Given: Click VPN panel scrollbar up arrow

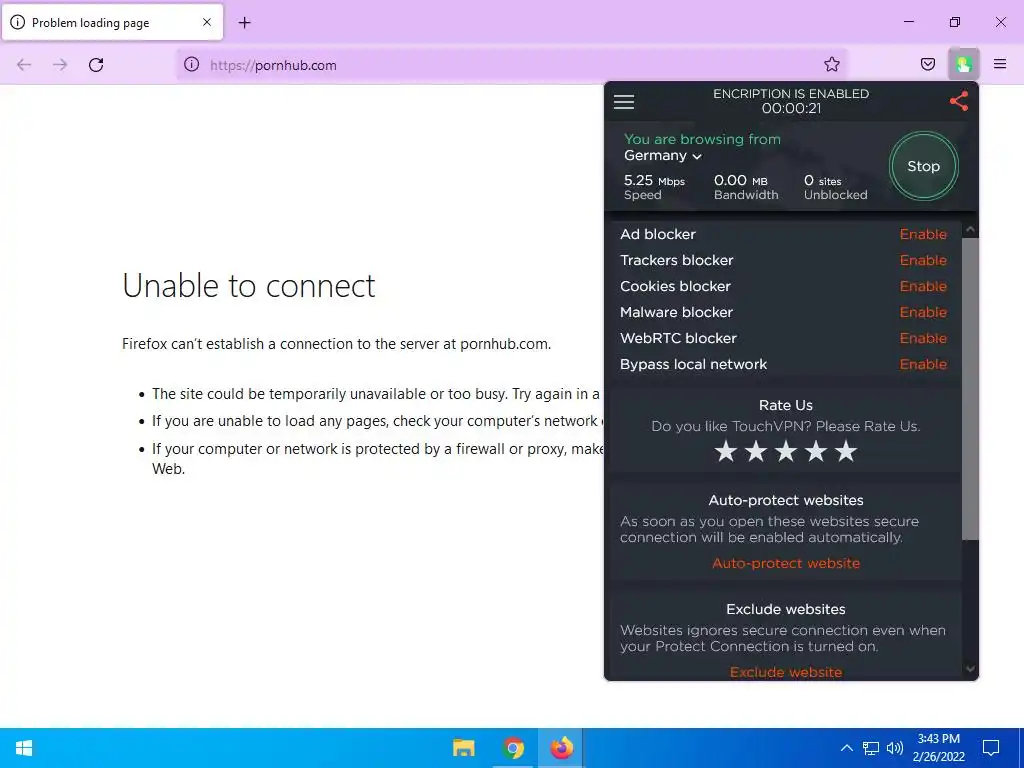Looking at the screenshot, I should [x=970, y=229].
